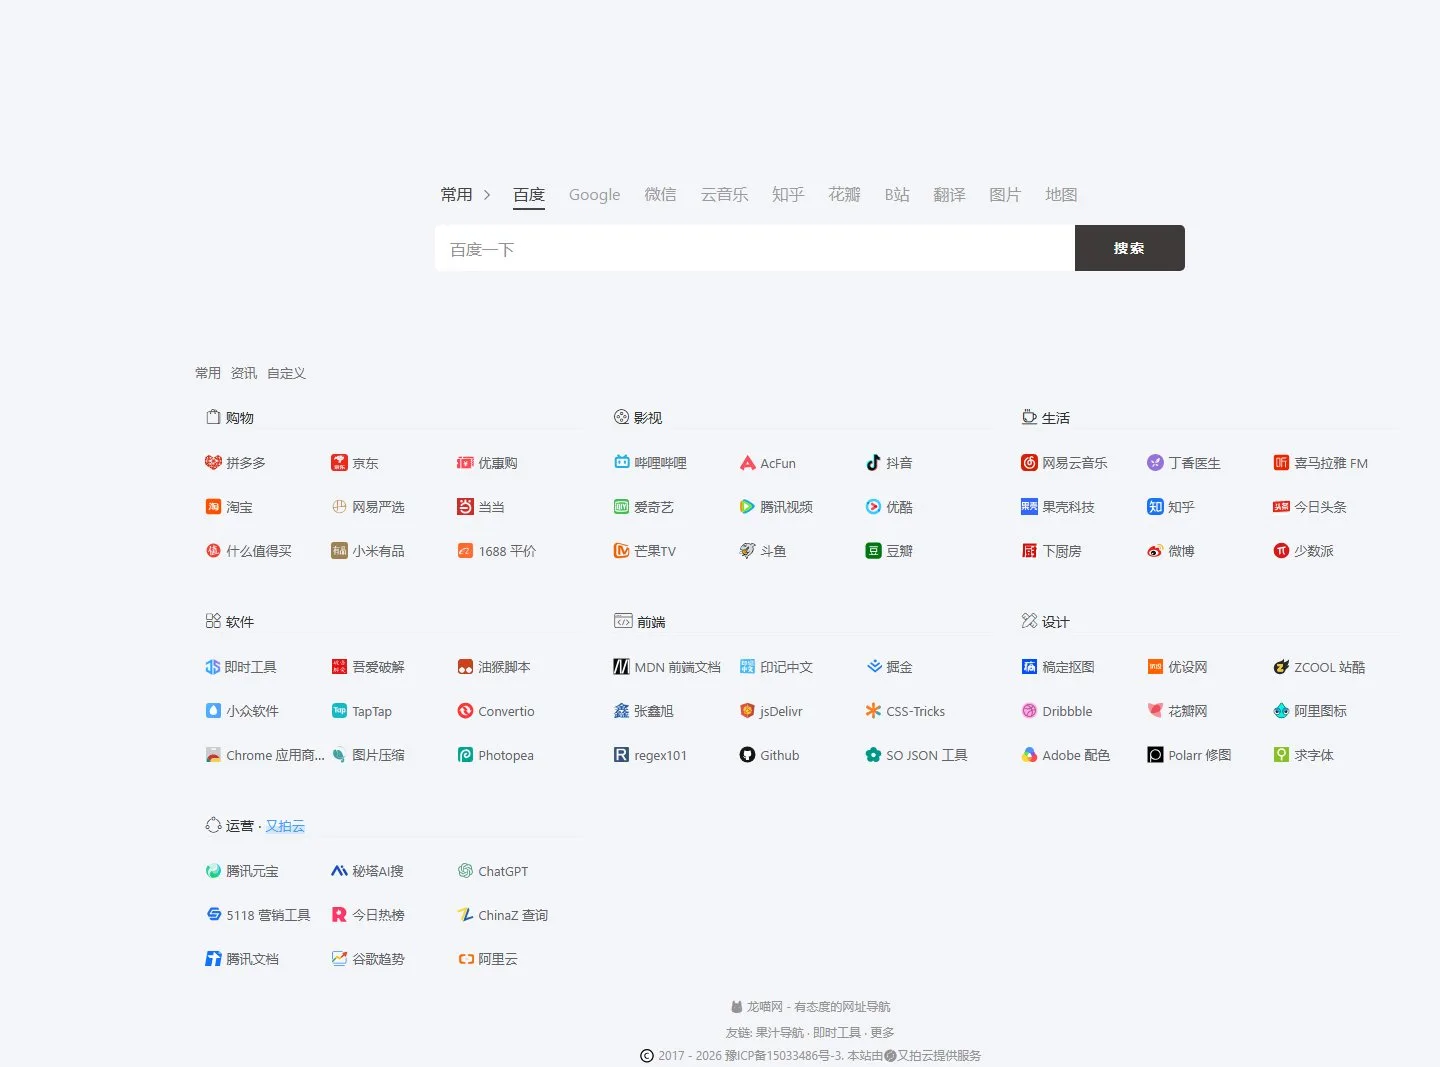Open the 优酷 blue circle icon
This screenshot has height=1067, width=1440.
[873, 506]
